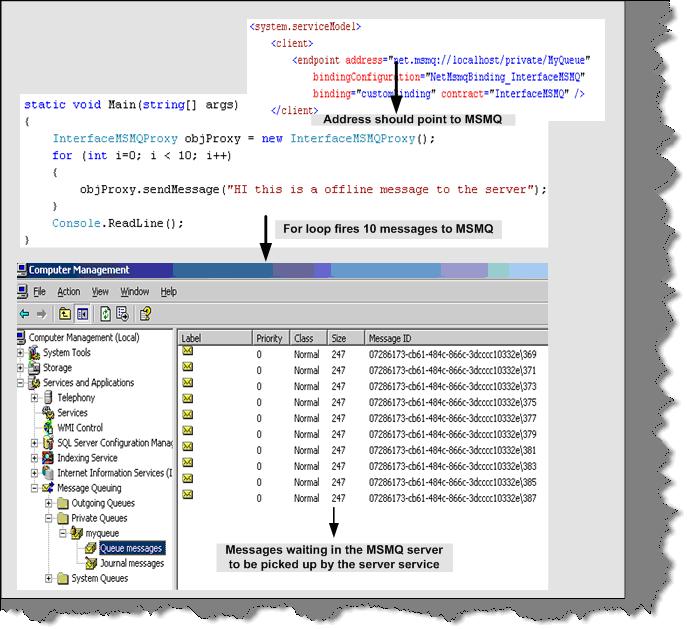687x629 pixels.
Task: Select message ID ending in \373
Action: click(453, 386)
